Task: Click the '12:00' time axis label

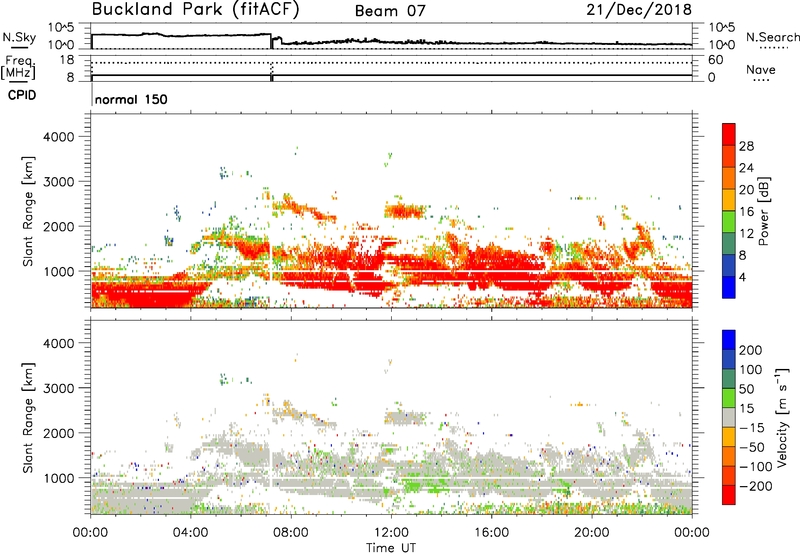Action: (391, 533)
